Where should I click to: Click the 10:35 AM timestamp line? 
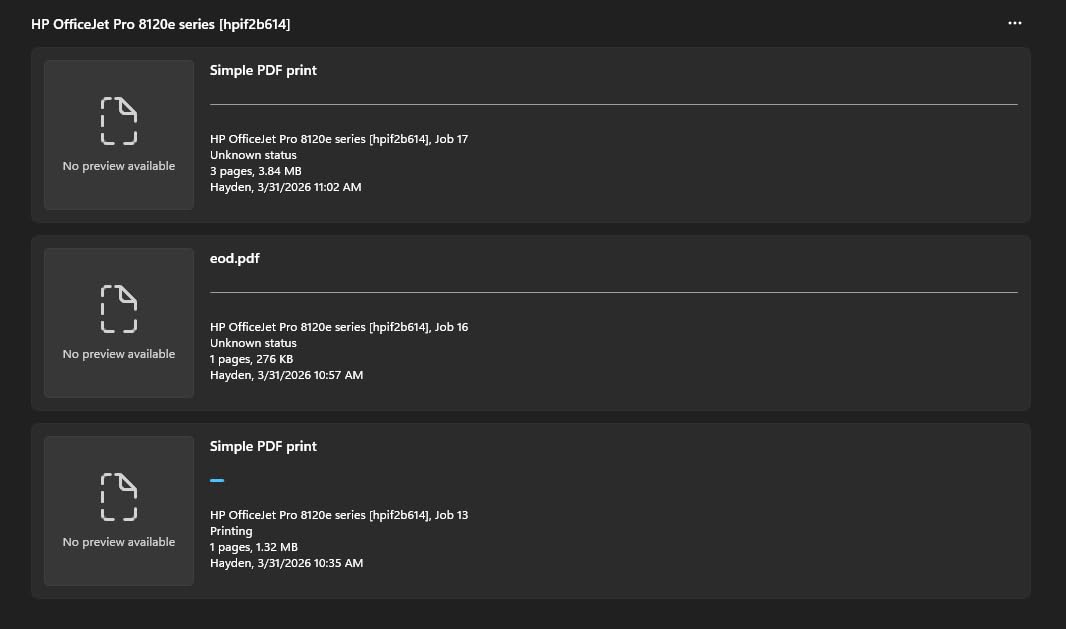point(286,563)
